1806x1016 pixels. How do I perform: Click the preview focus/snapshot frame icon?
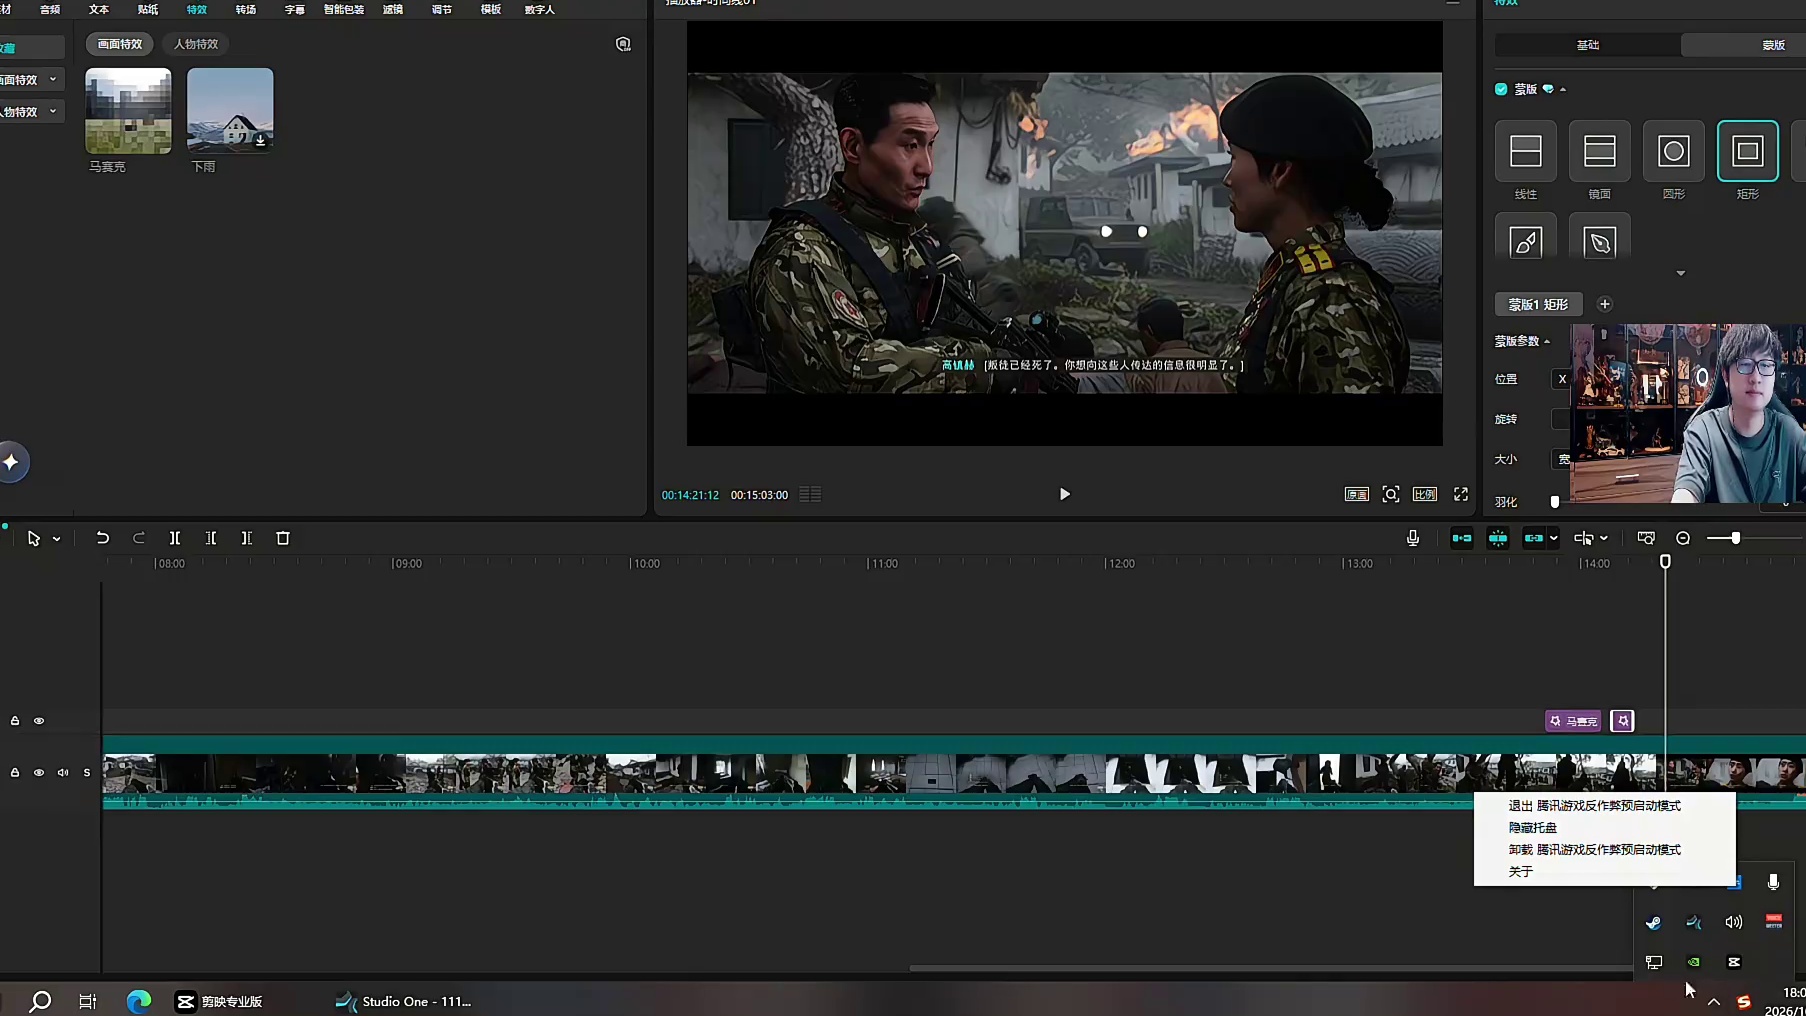click(x=1390, y=494)
